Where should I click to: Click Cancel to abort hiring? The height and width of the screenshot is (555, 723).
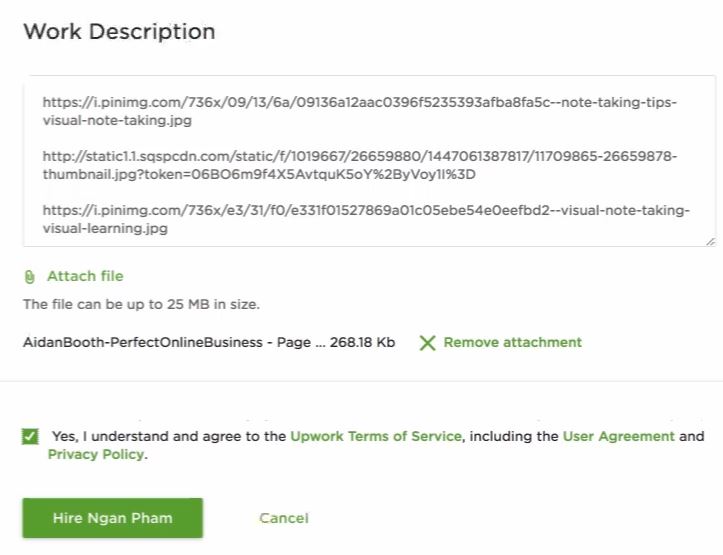pyautogui.click(x=284, y=518)
